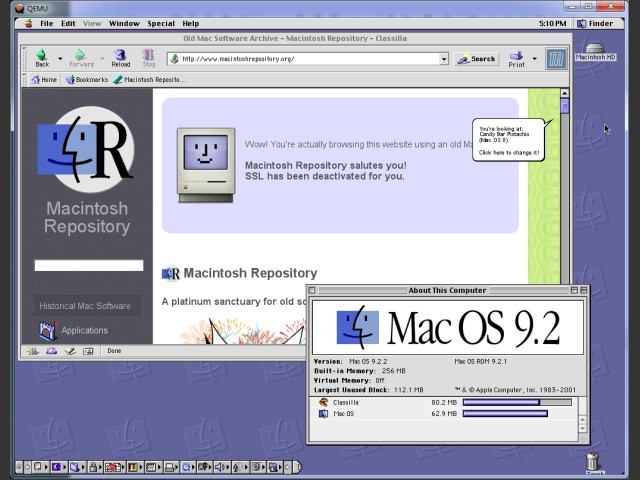This screenshot has height=480, width=640.
Task: Click the Applications link in sidebar
Action: coord(85,330)
